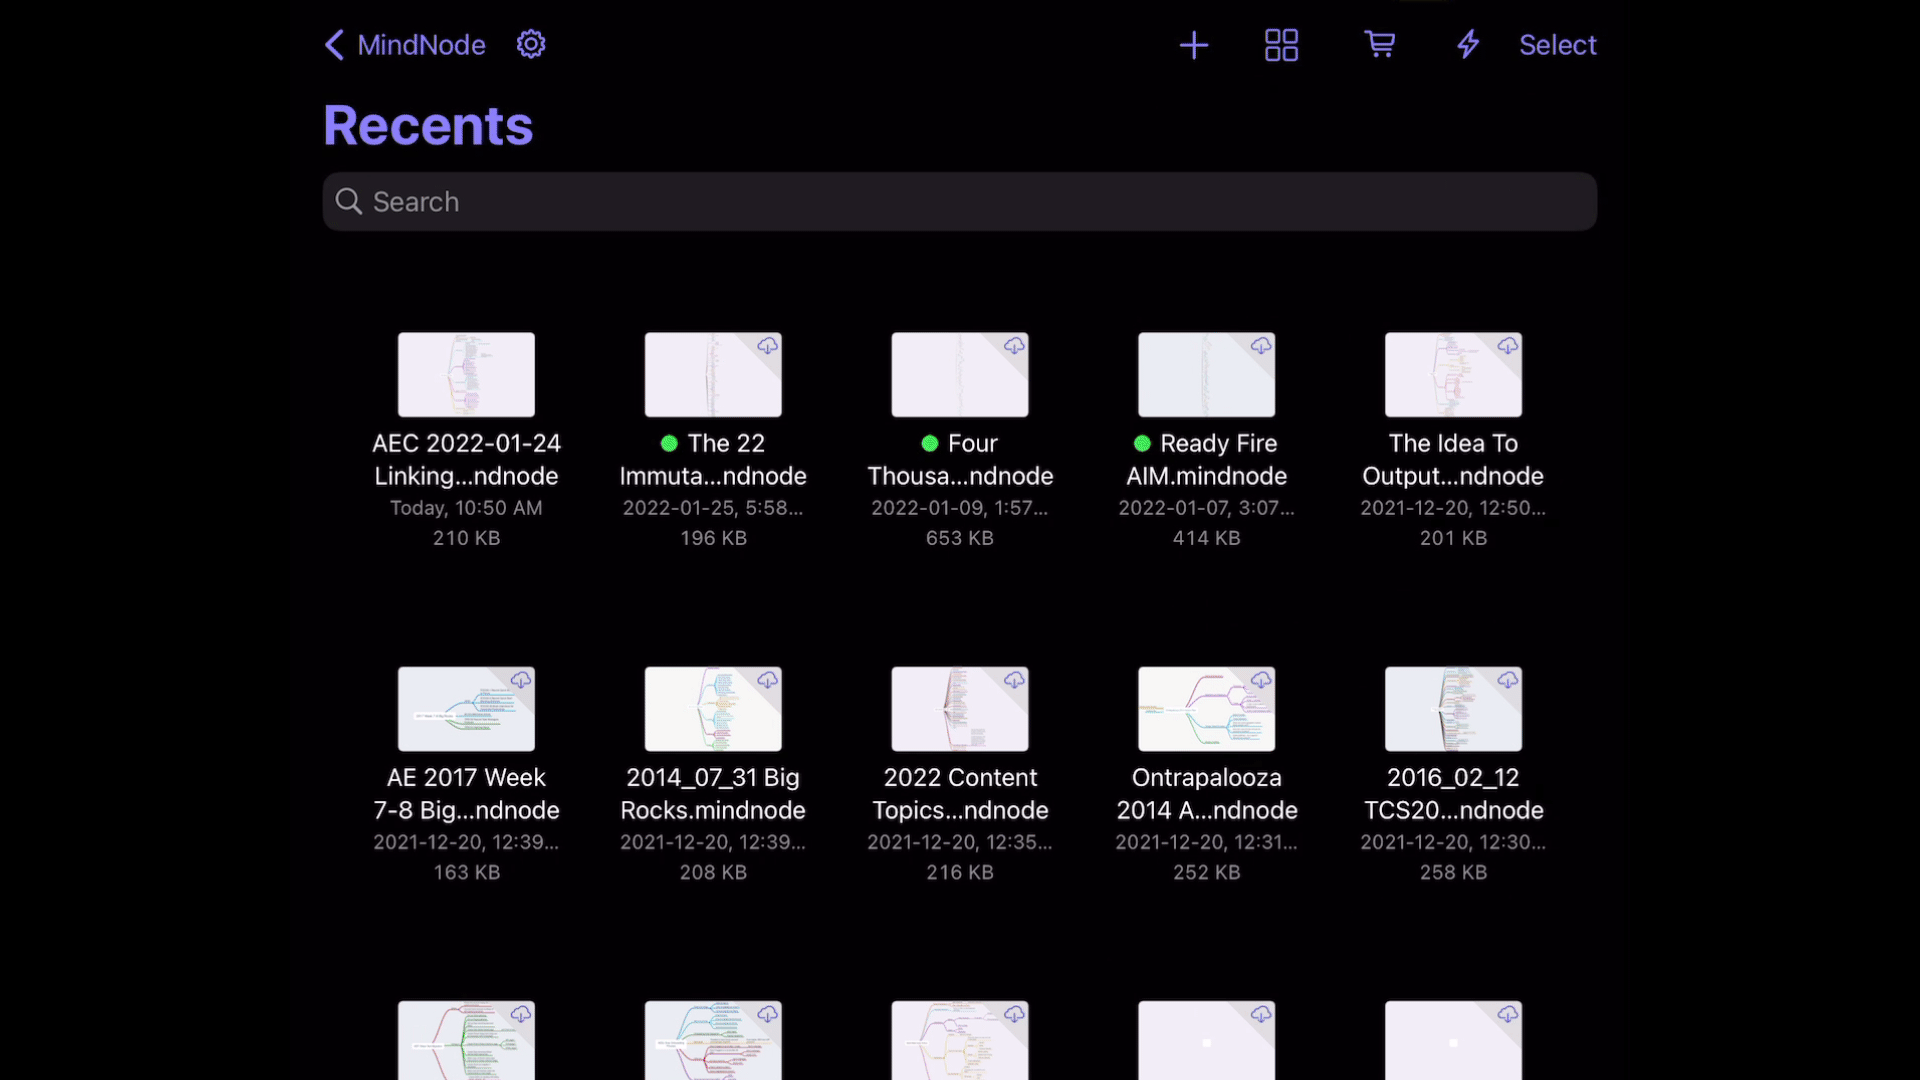The height and width of the screenshot is (1080, 1920).
Task: Click the '414 KB' file size
Action: 1207,538
